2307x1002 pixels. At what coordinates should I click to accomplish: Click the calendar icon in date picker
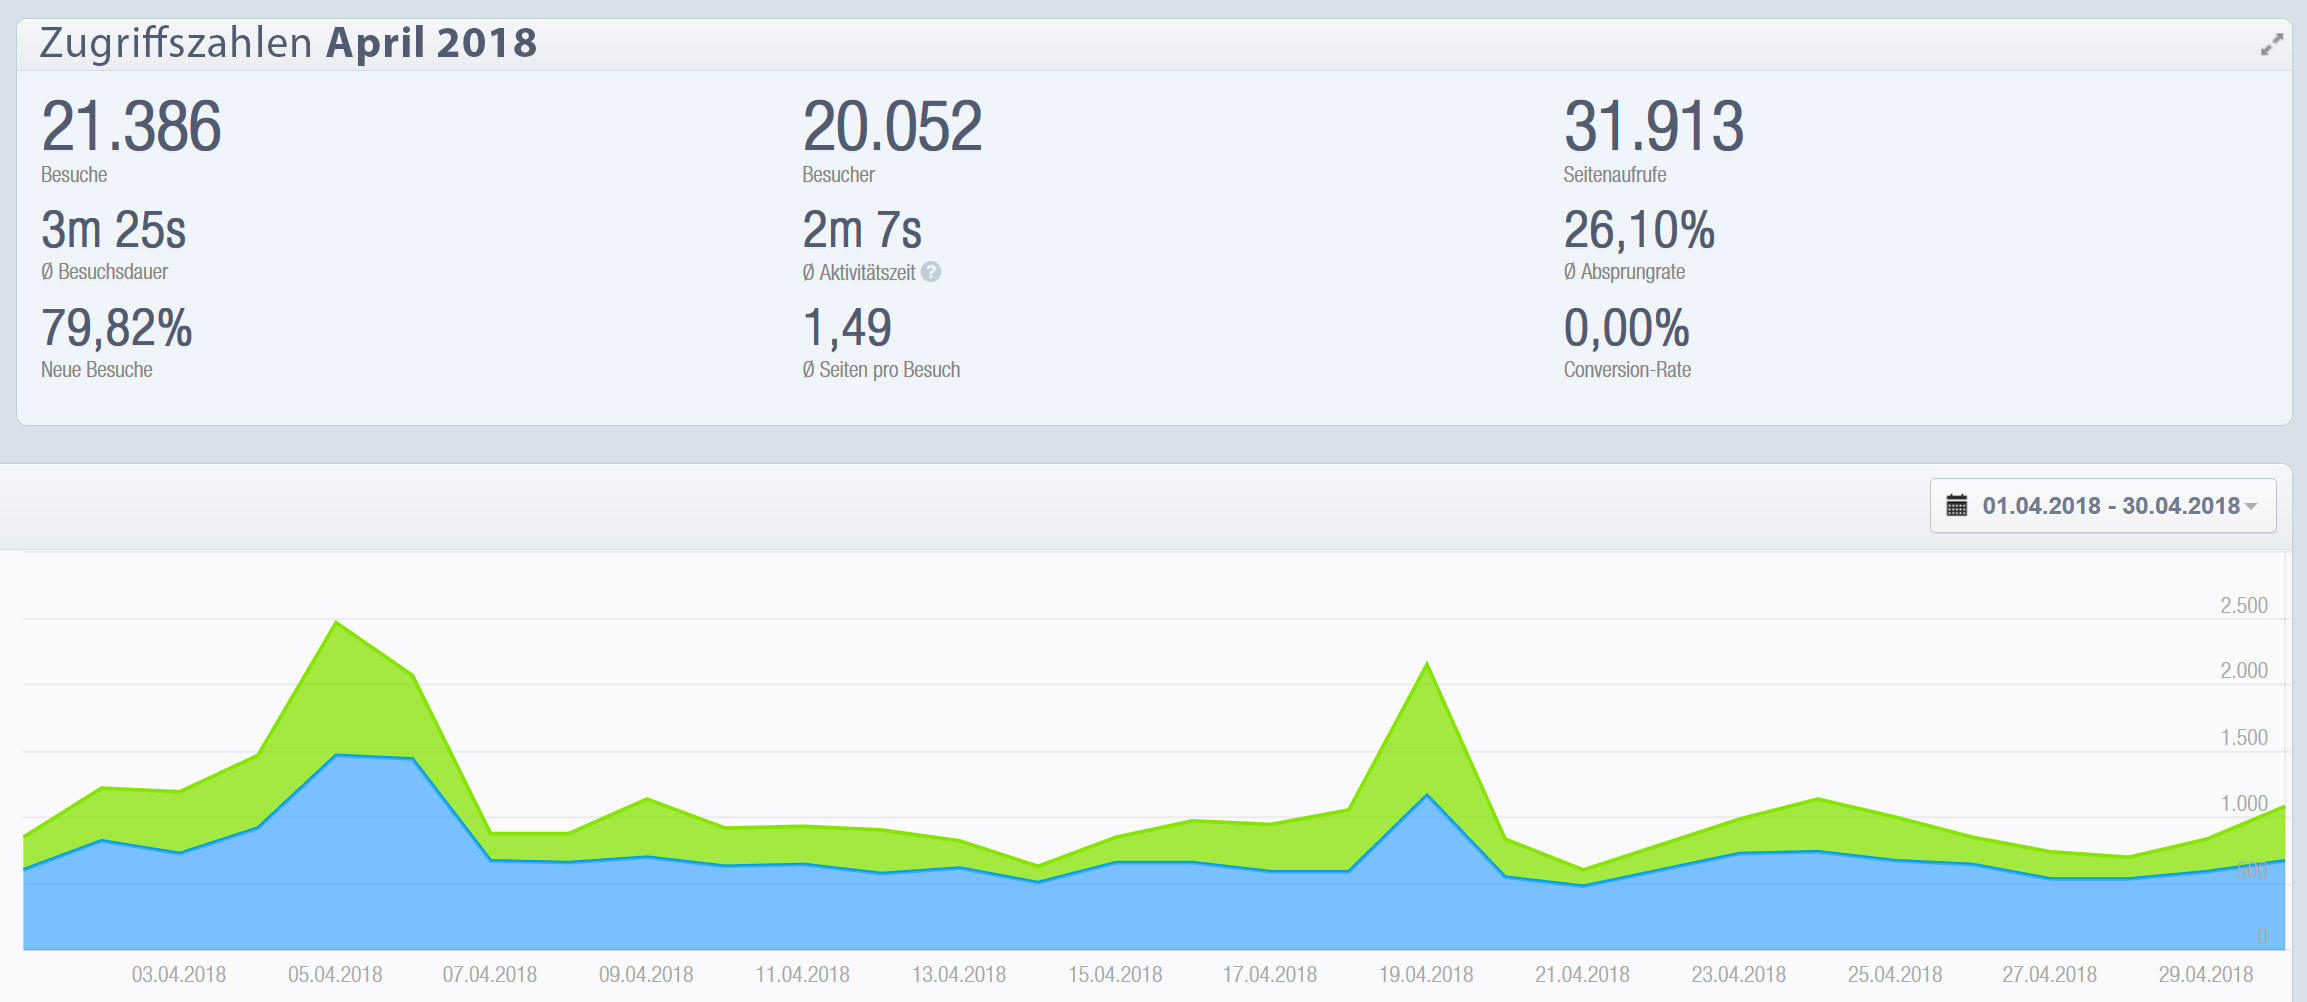tap(1956, 506)
